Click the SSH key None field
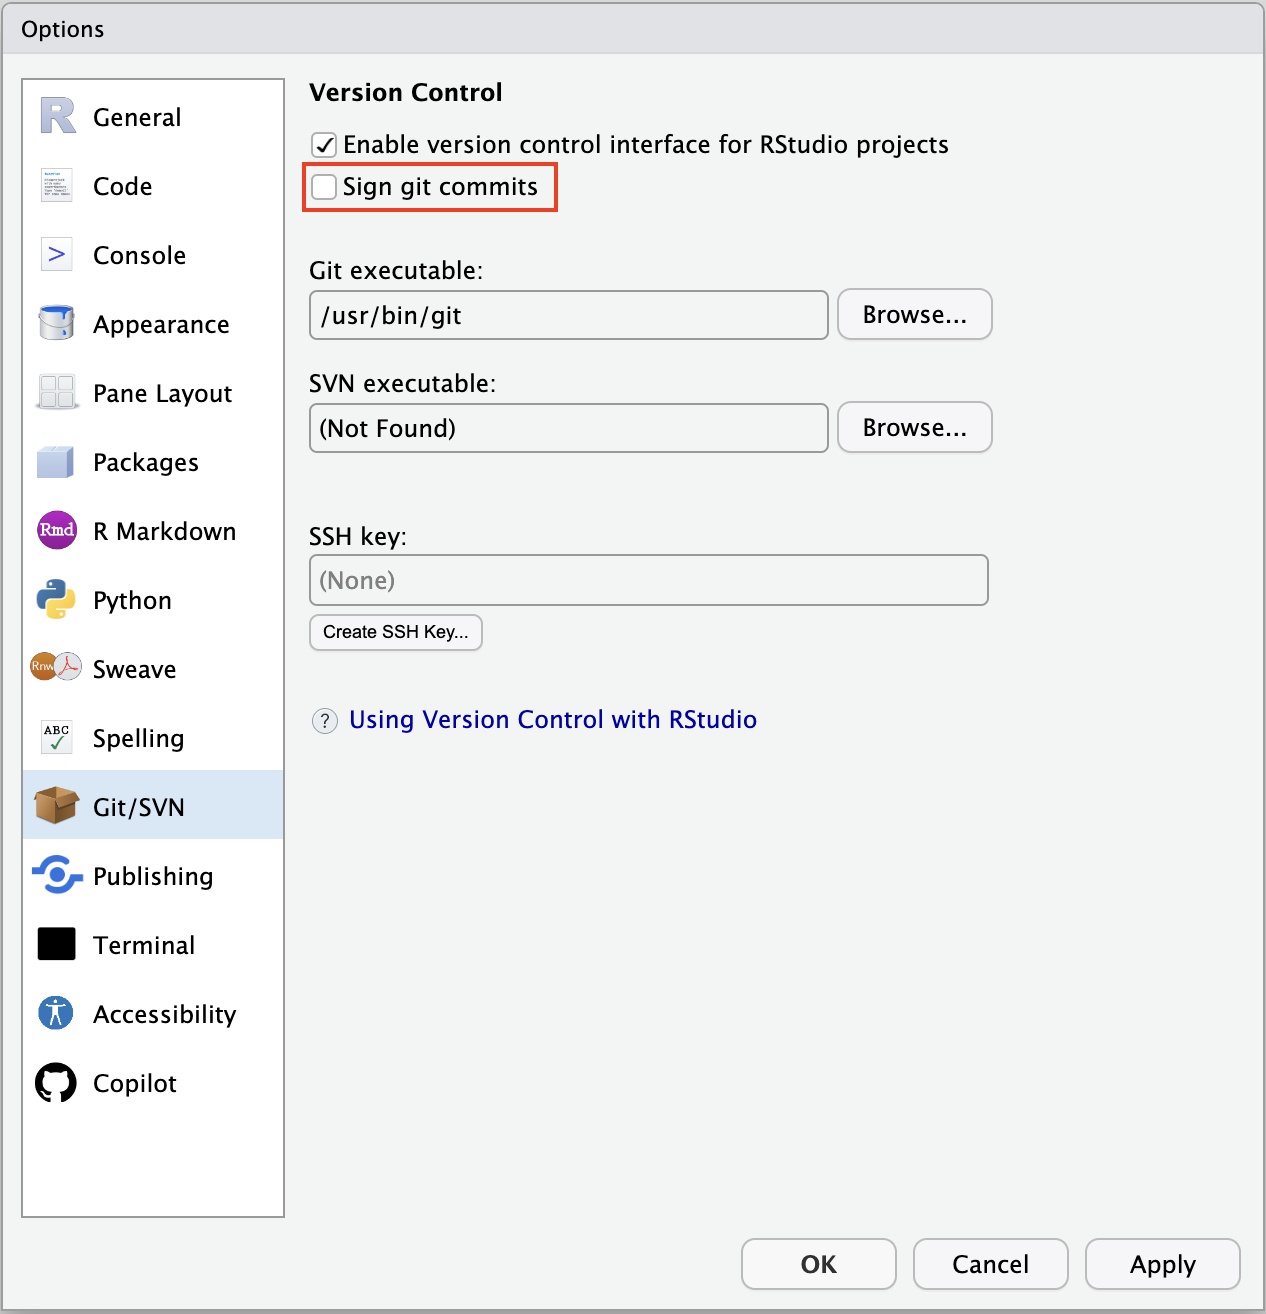This screenshot has width=1266, height=1314. click(649, 580)
